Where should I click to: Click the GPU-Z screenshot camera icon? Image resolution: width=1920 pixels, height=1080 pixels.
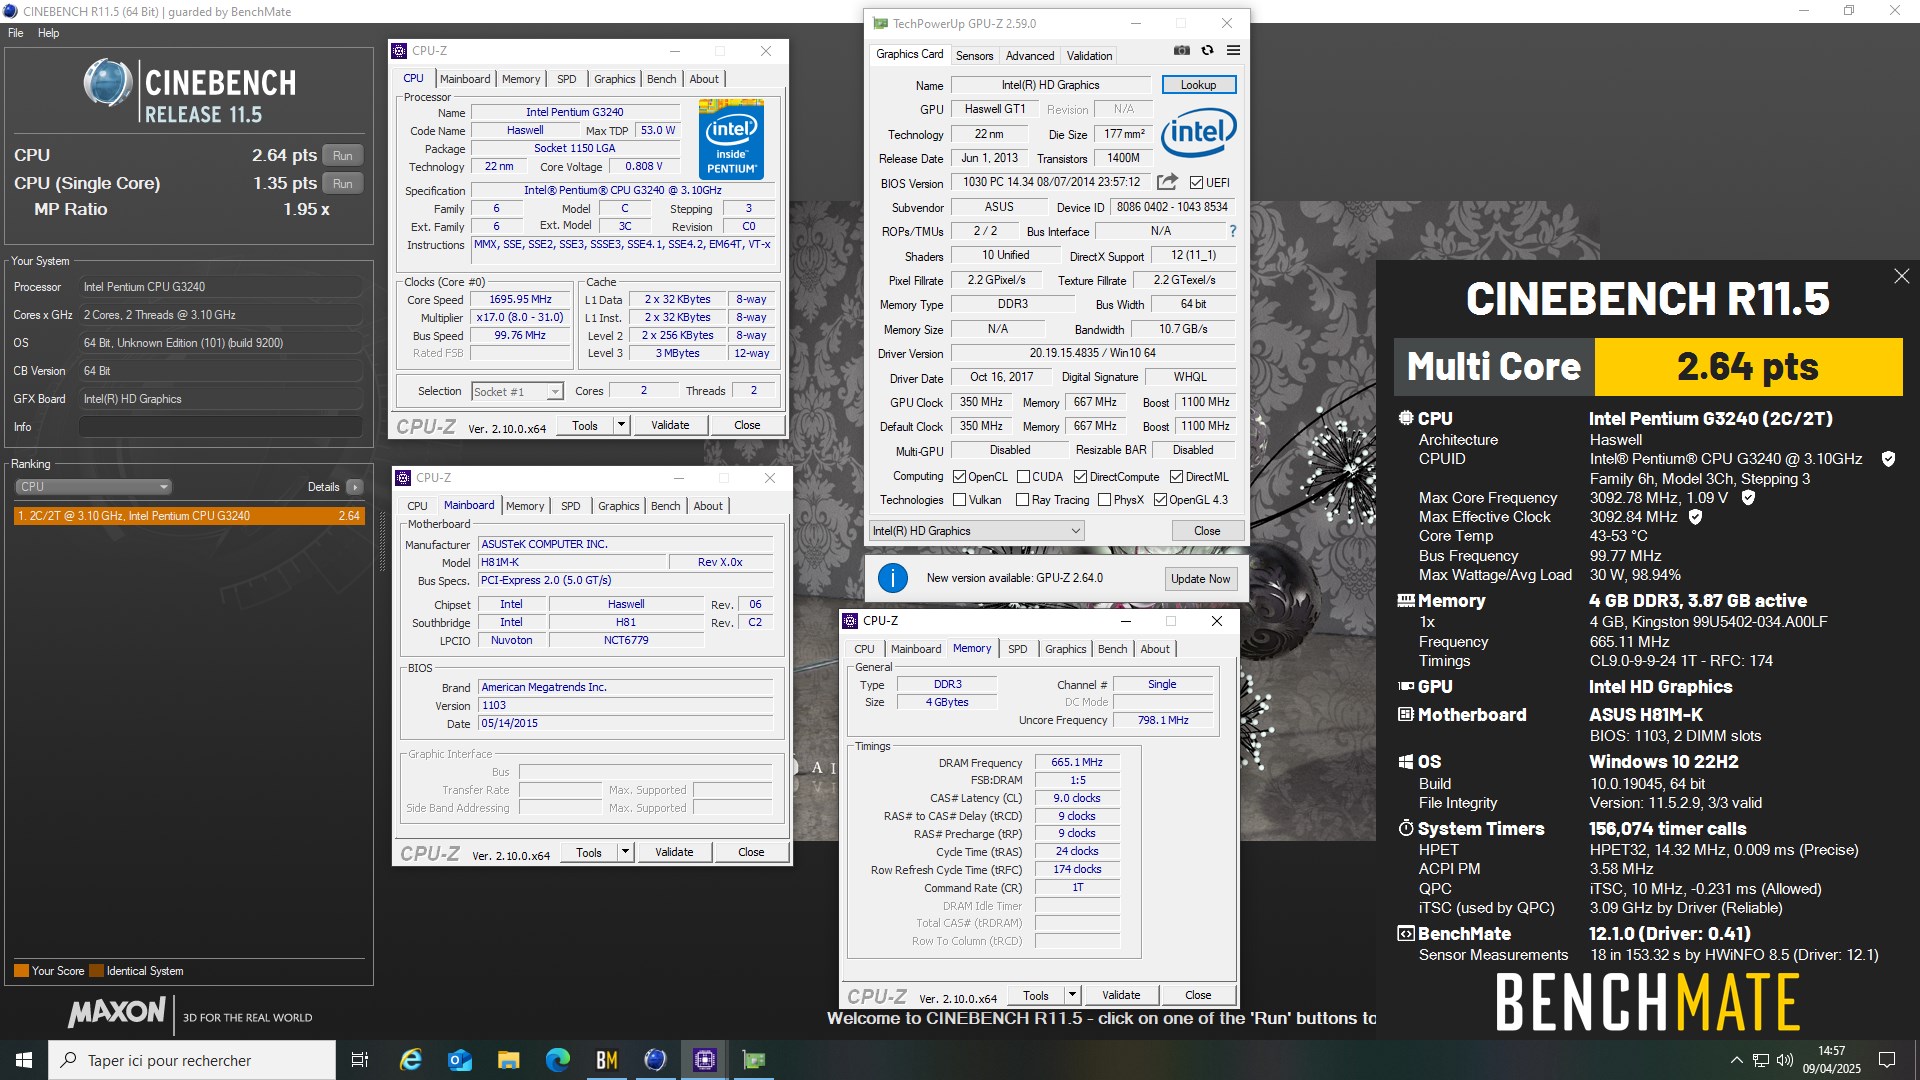pyautogui.click(x=1182, y=51)
